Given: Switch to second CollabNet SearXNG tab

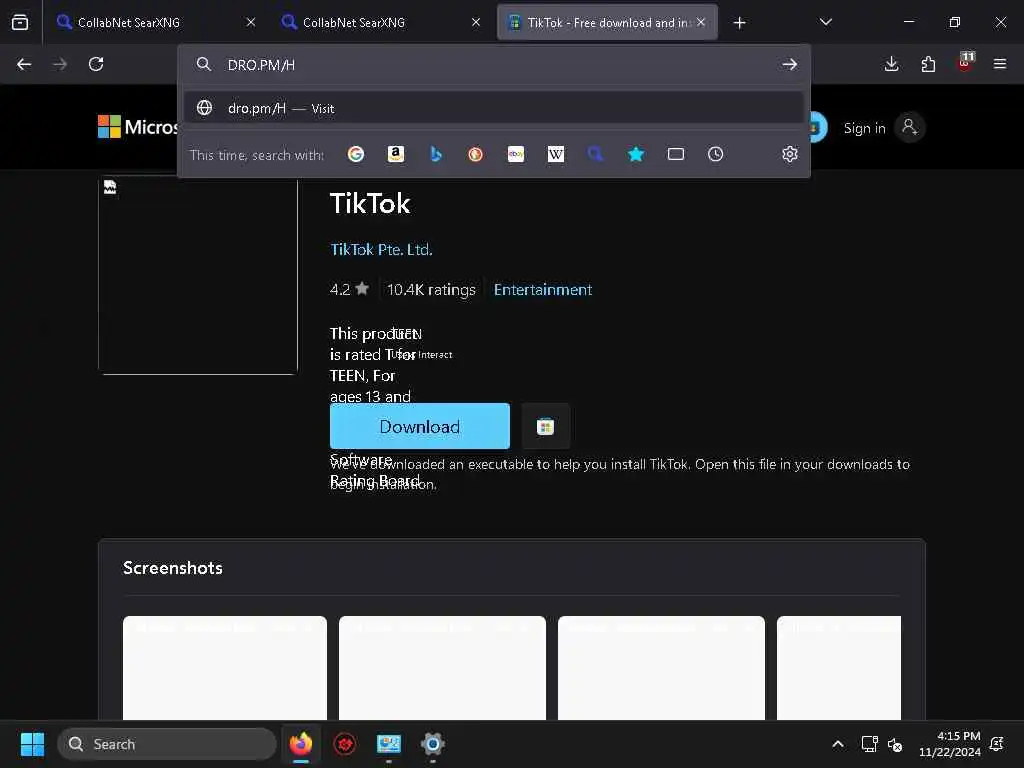Looking at the screenshot, I should point(381,22).
